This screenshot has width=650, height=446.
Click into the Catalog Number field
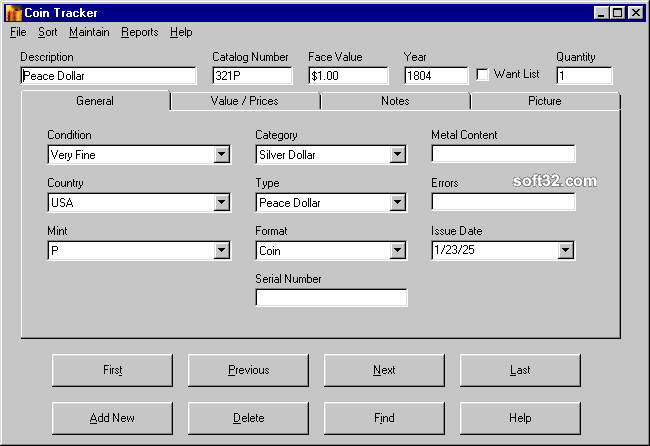pos(252,76)
